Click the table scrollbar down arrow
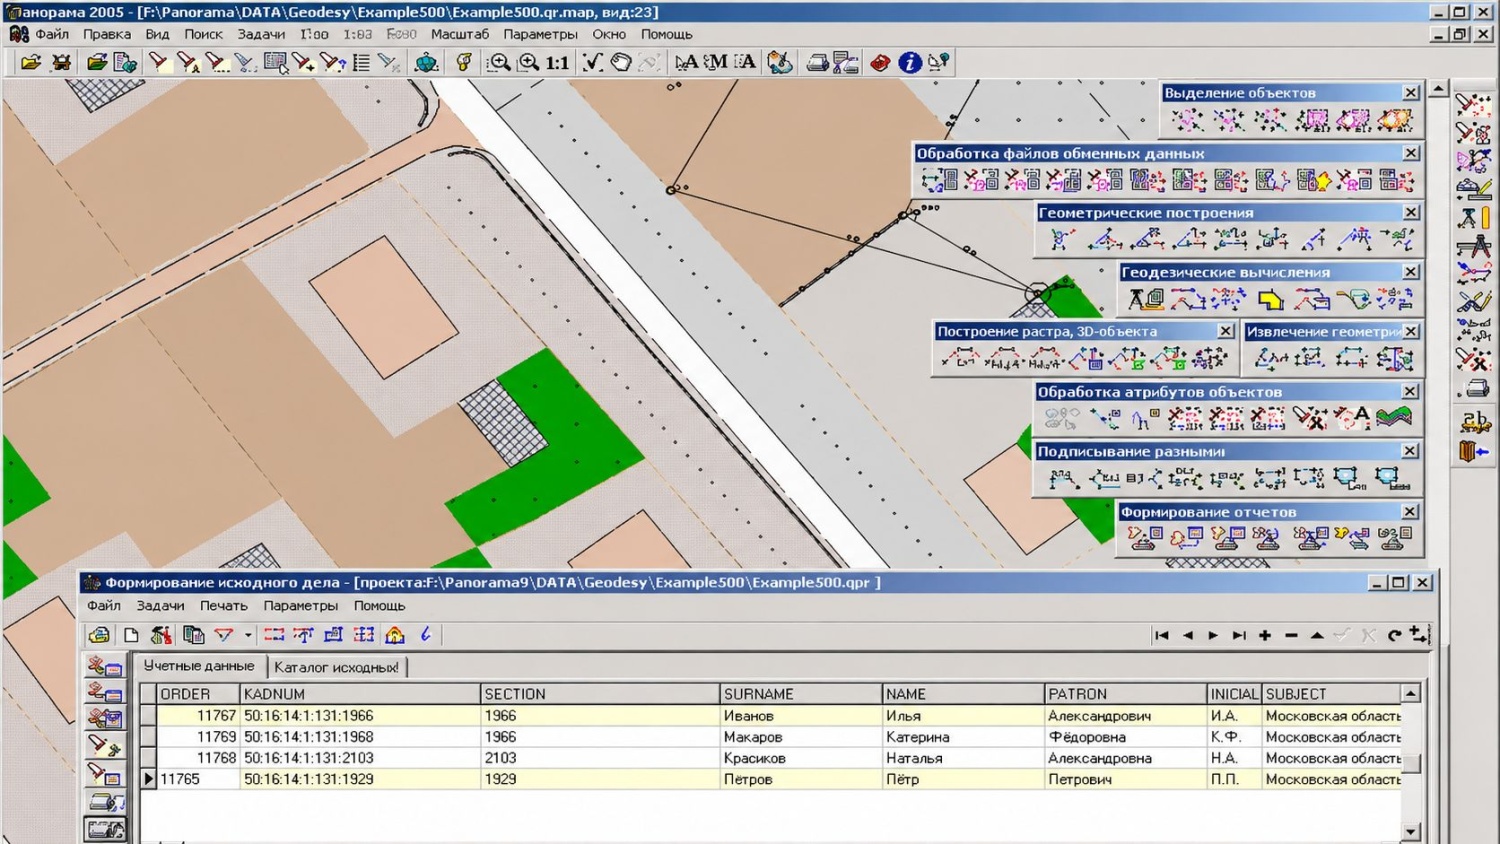 coord(1411,832)
